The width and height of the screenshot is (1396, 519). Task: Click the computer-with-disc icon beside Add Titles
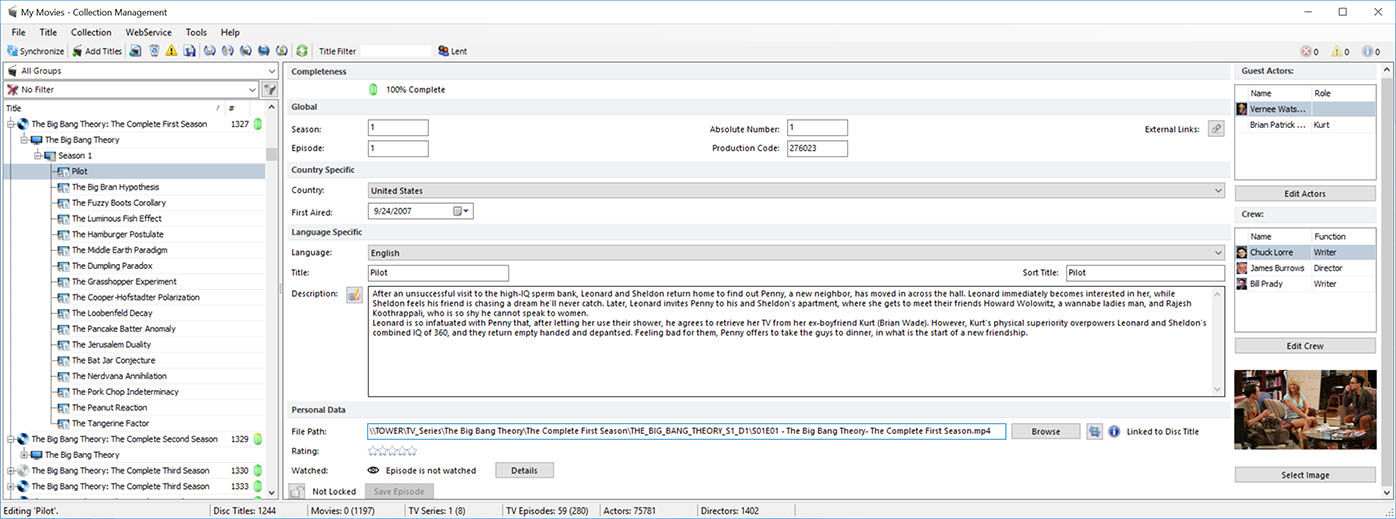click(x=135, y=51)
